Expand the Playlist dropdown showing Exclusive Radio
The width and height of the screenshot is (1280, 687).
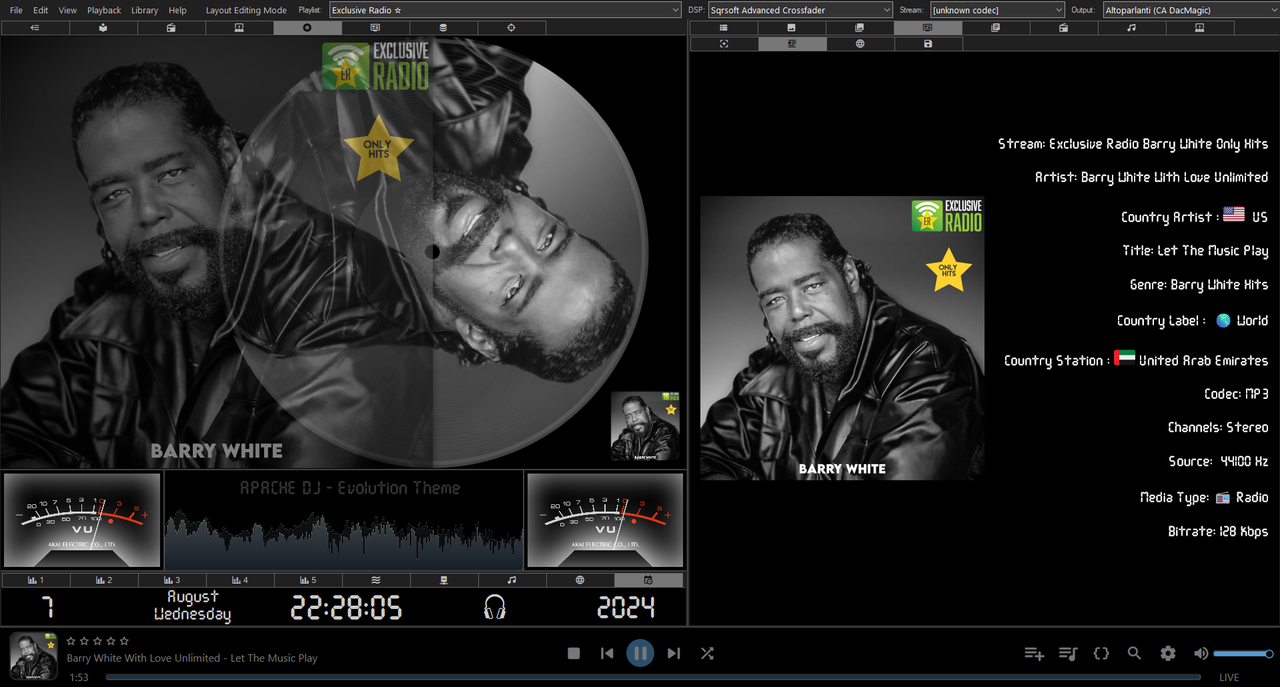click(505, 10)
